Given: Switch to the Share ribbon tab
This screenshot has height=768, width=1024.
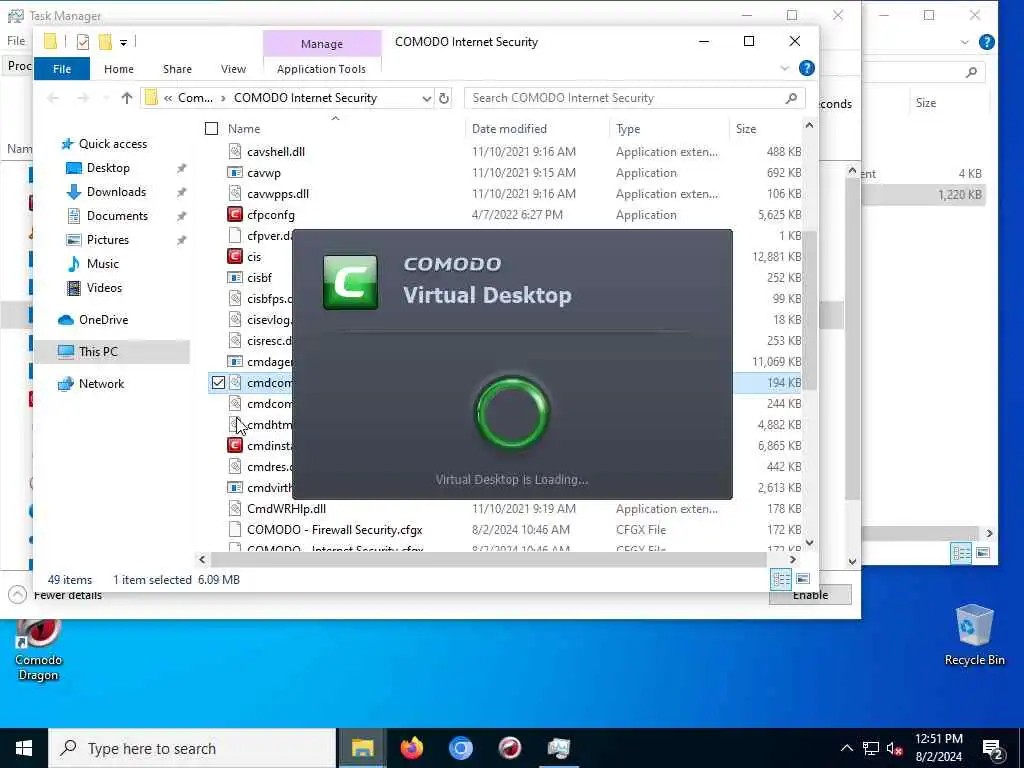Looking at the screenshot, I should (x=178, y=69).
